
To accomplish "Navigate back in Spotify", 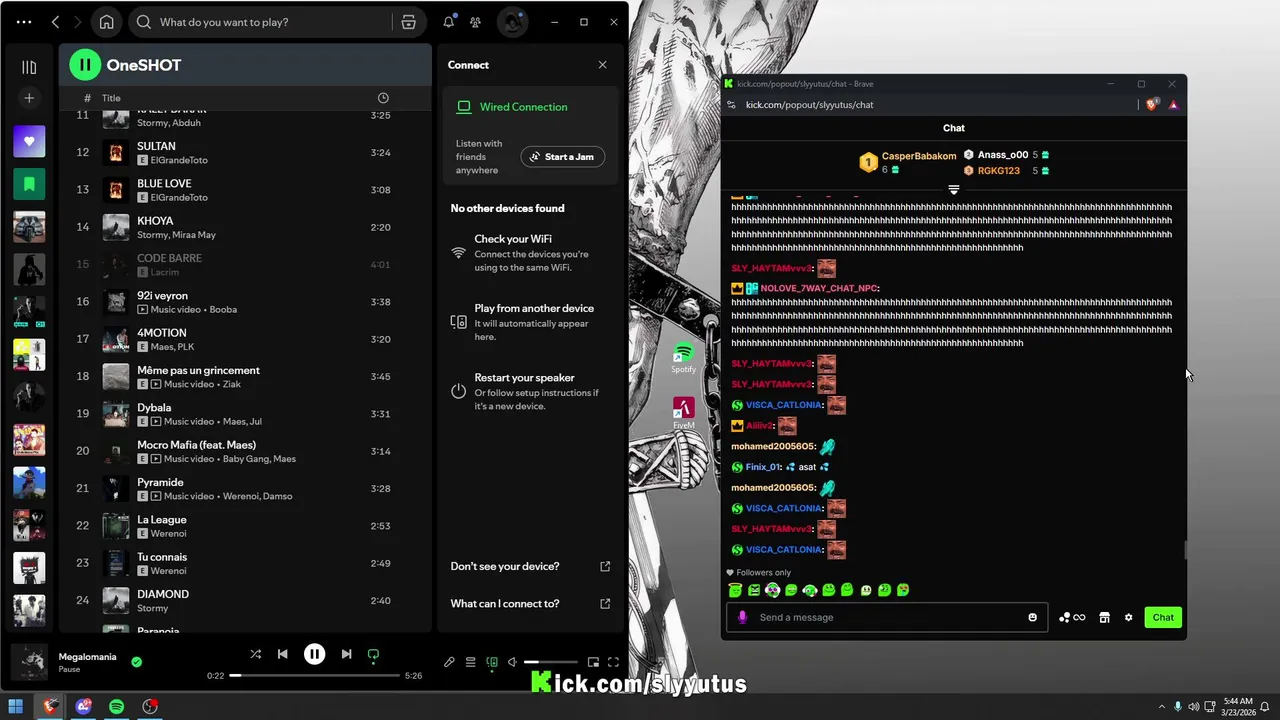I will click(56, 22).
